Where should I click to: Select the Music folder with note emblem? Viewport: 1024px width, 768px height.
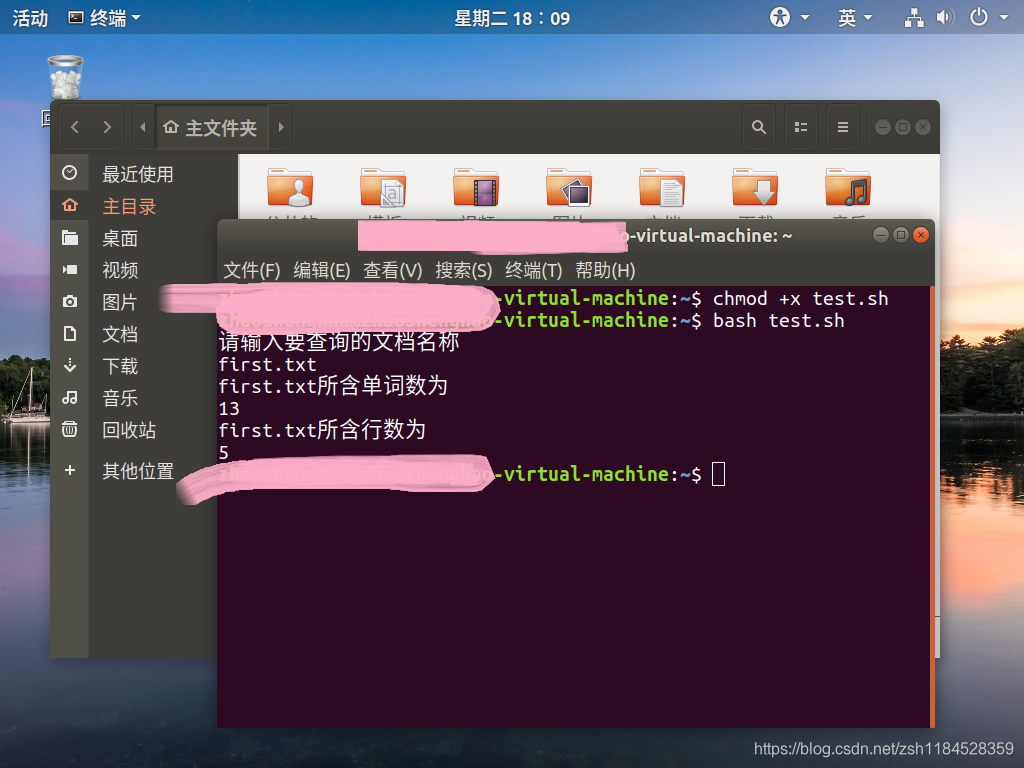click(x=848, y=187)
